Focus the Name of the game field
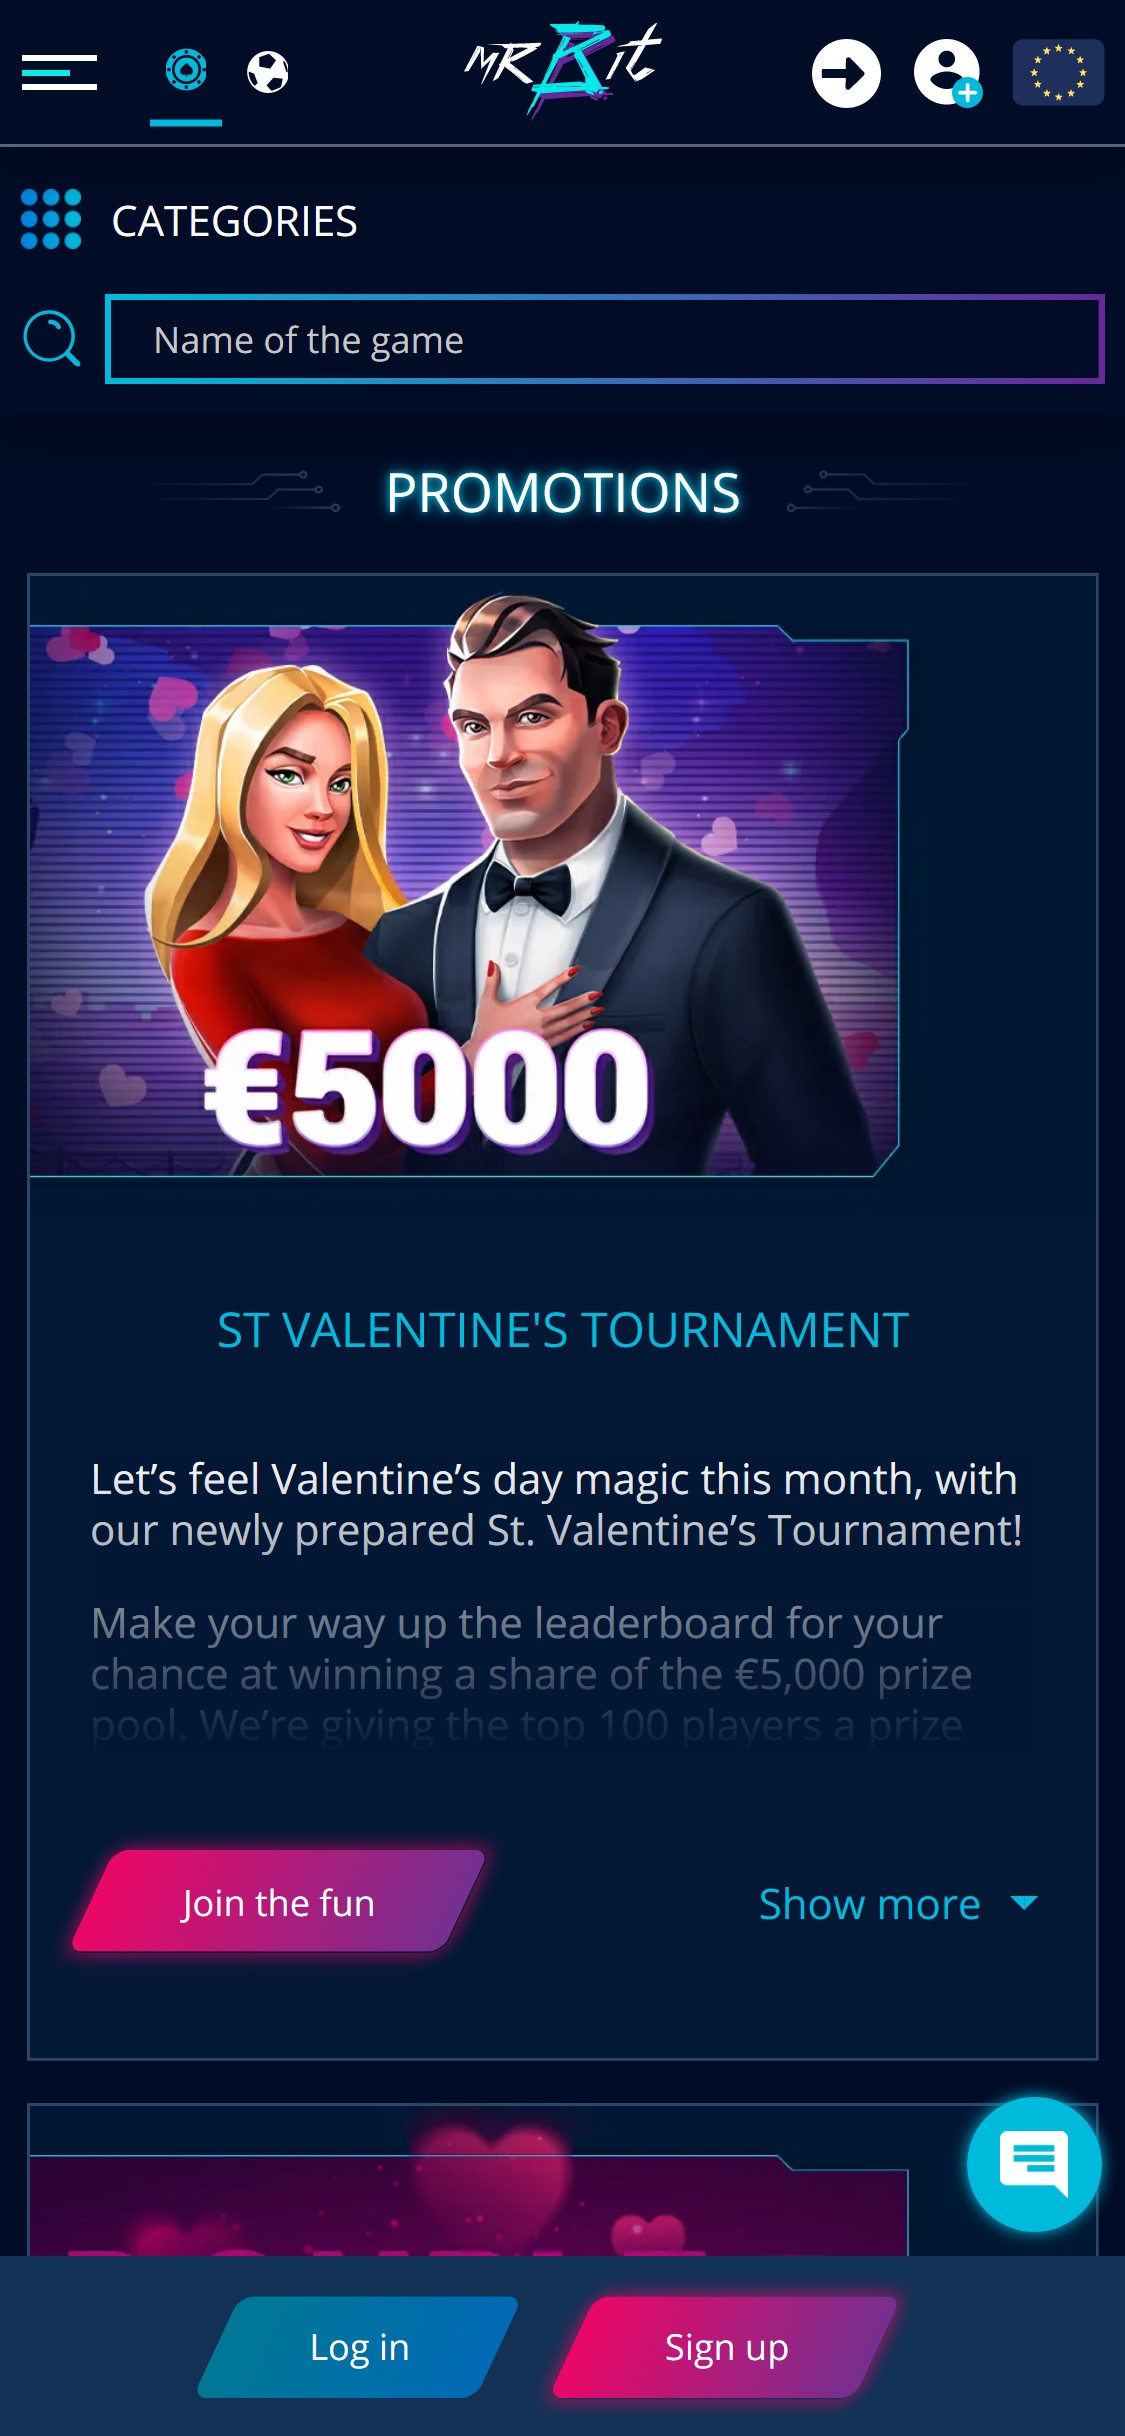This screenshot has width=1125, height=2436. (x=604, y=339)
